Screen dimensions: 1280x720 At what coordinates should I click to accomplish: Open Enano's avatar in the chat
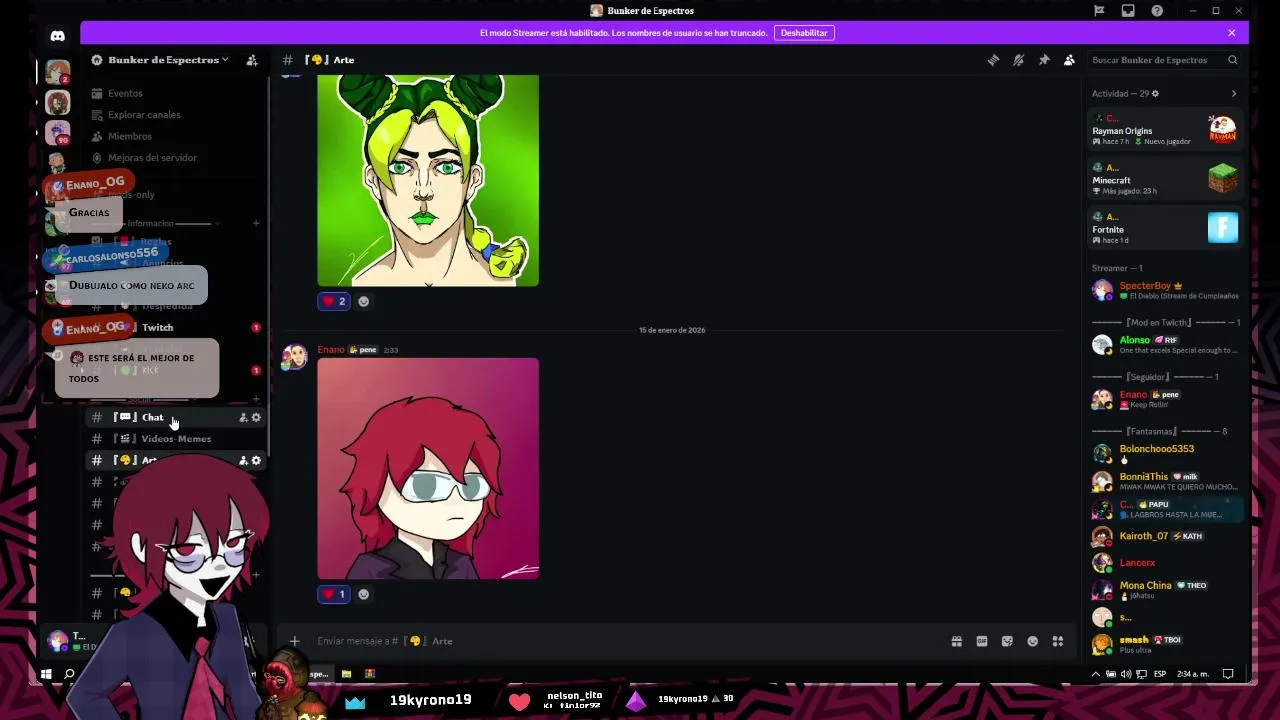tap(295, 357)
